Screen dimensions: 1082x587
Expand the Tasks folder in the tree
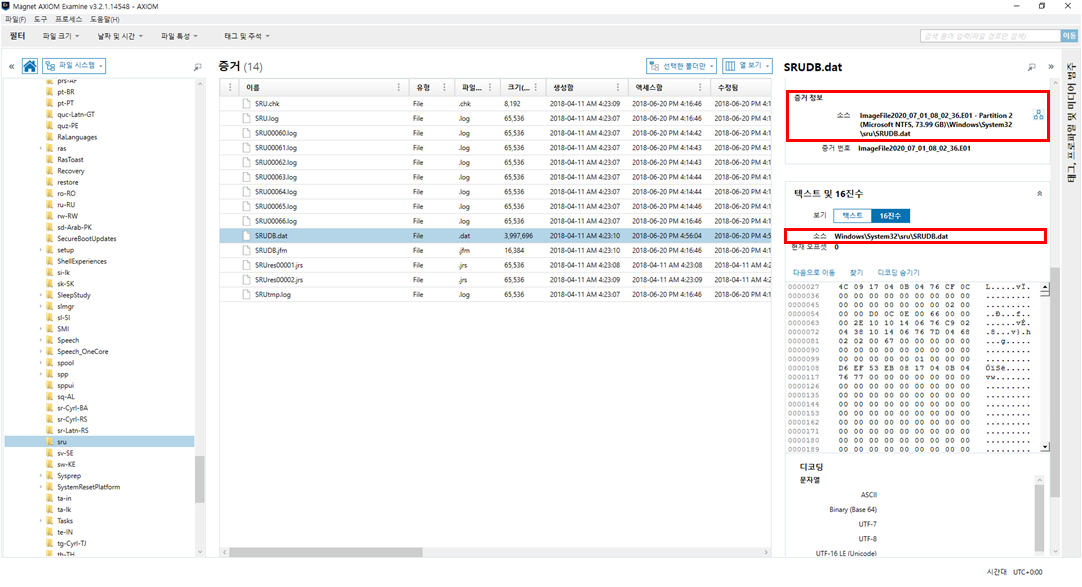tap(41, 521)
